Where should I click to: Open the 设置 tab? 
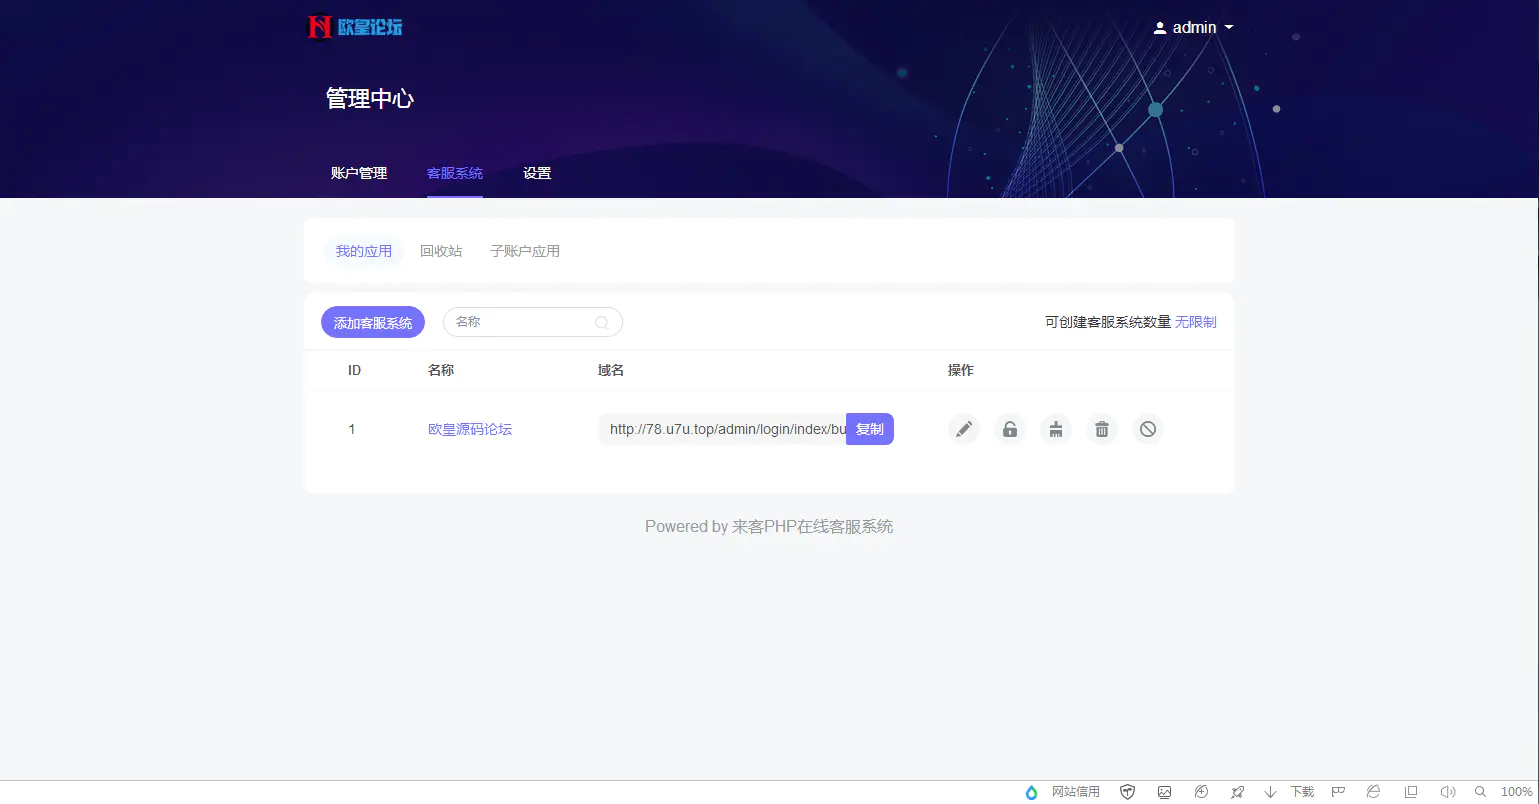click(536, 172)
